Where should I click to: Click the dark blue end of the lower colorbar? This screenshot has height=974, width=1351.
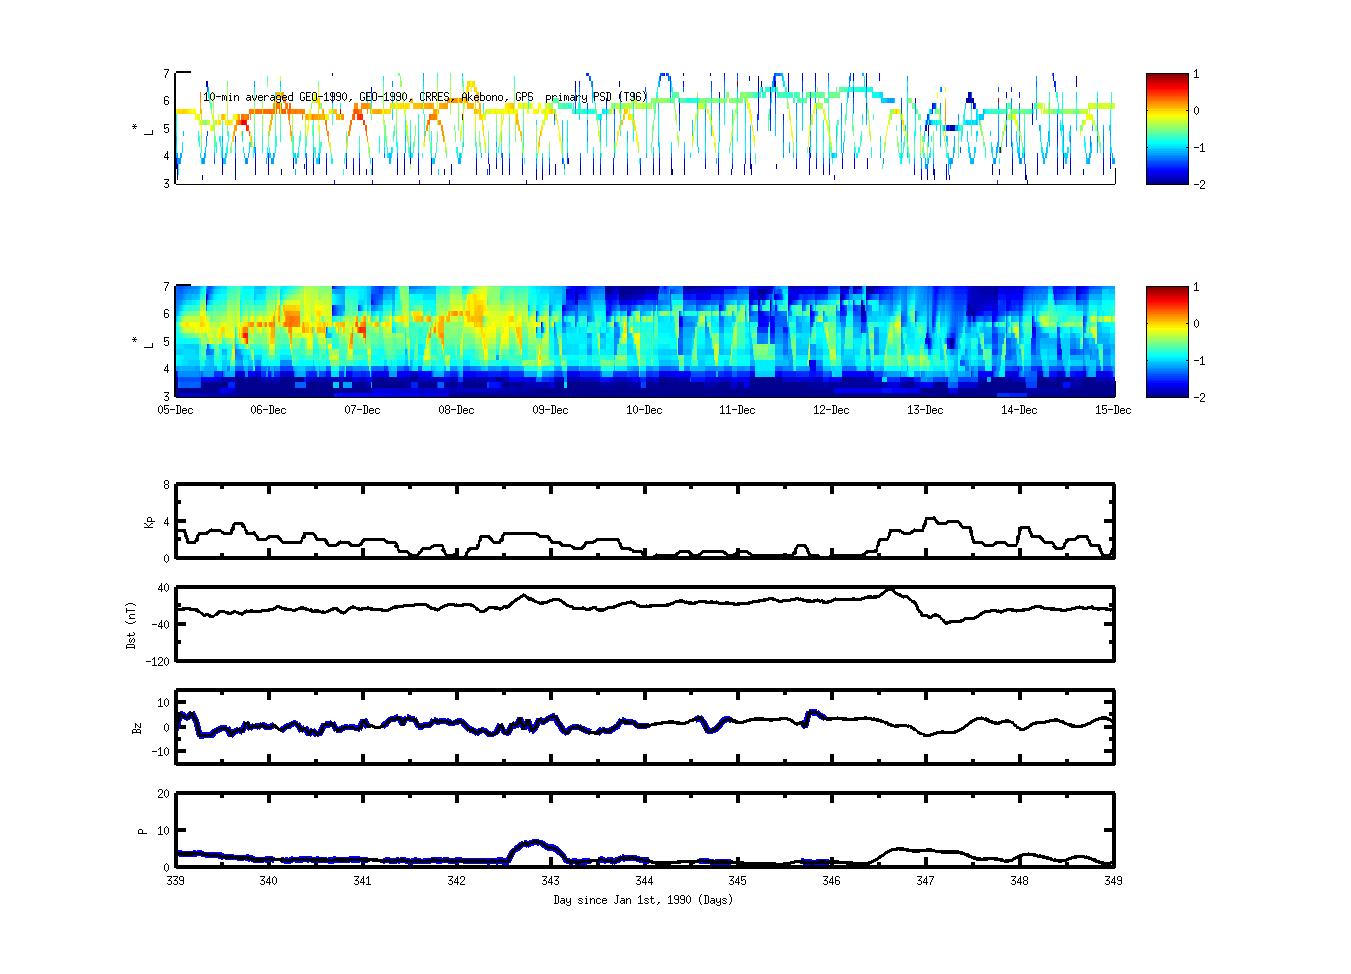click(1166, 391)
